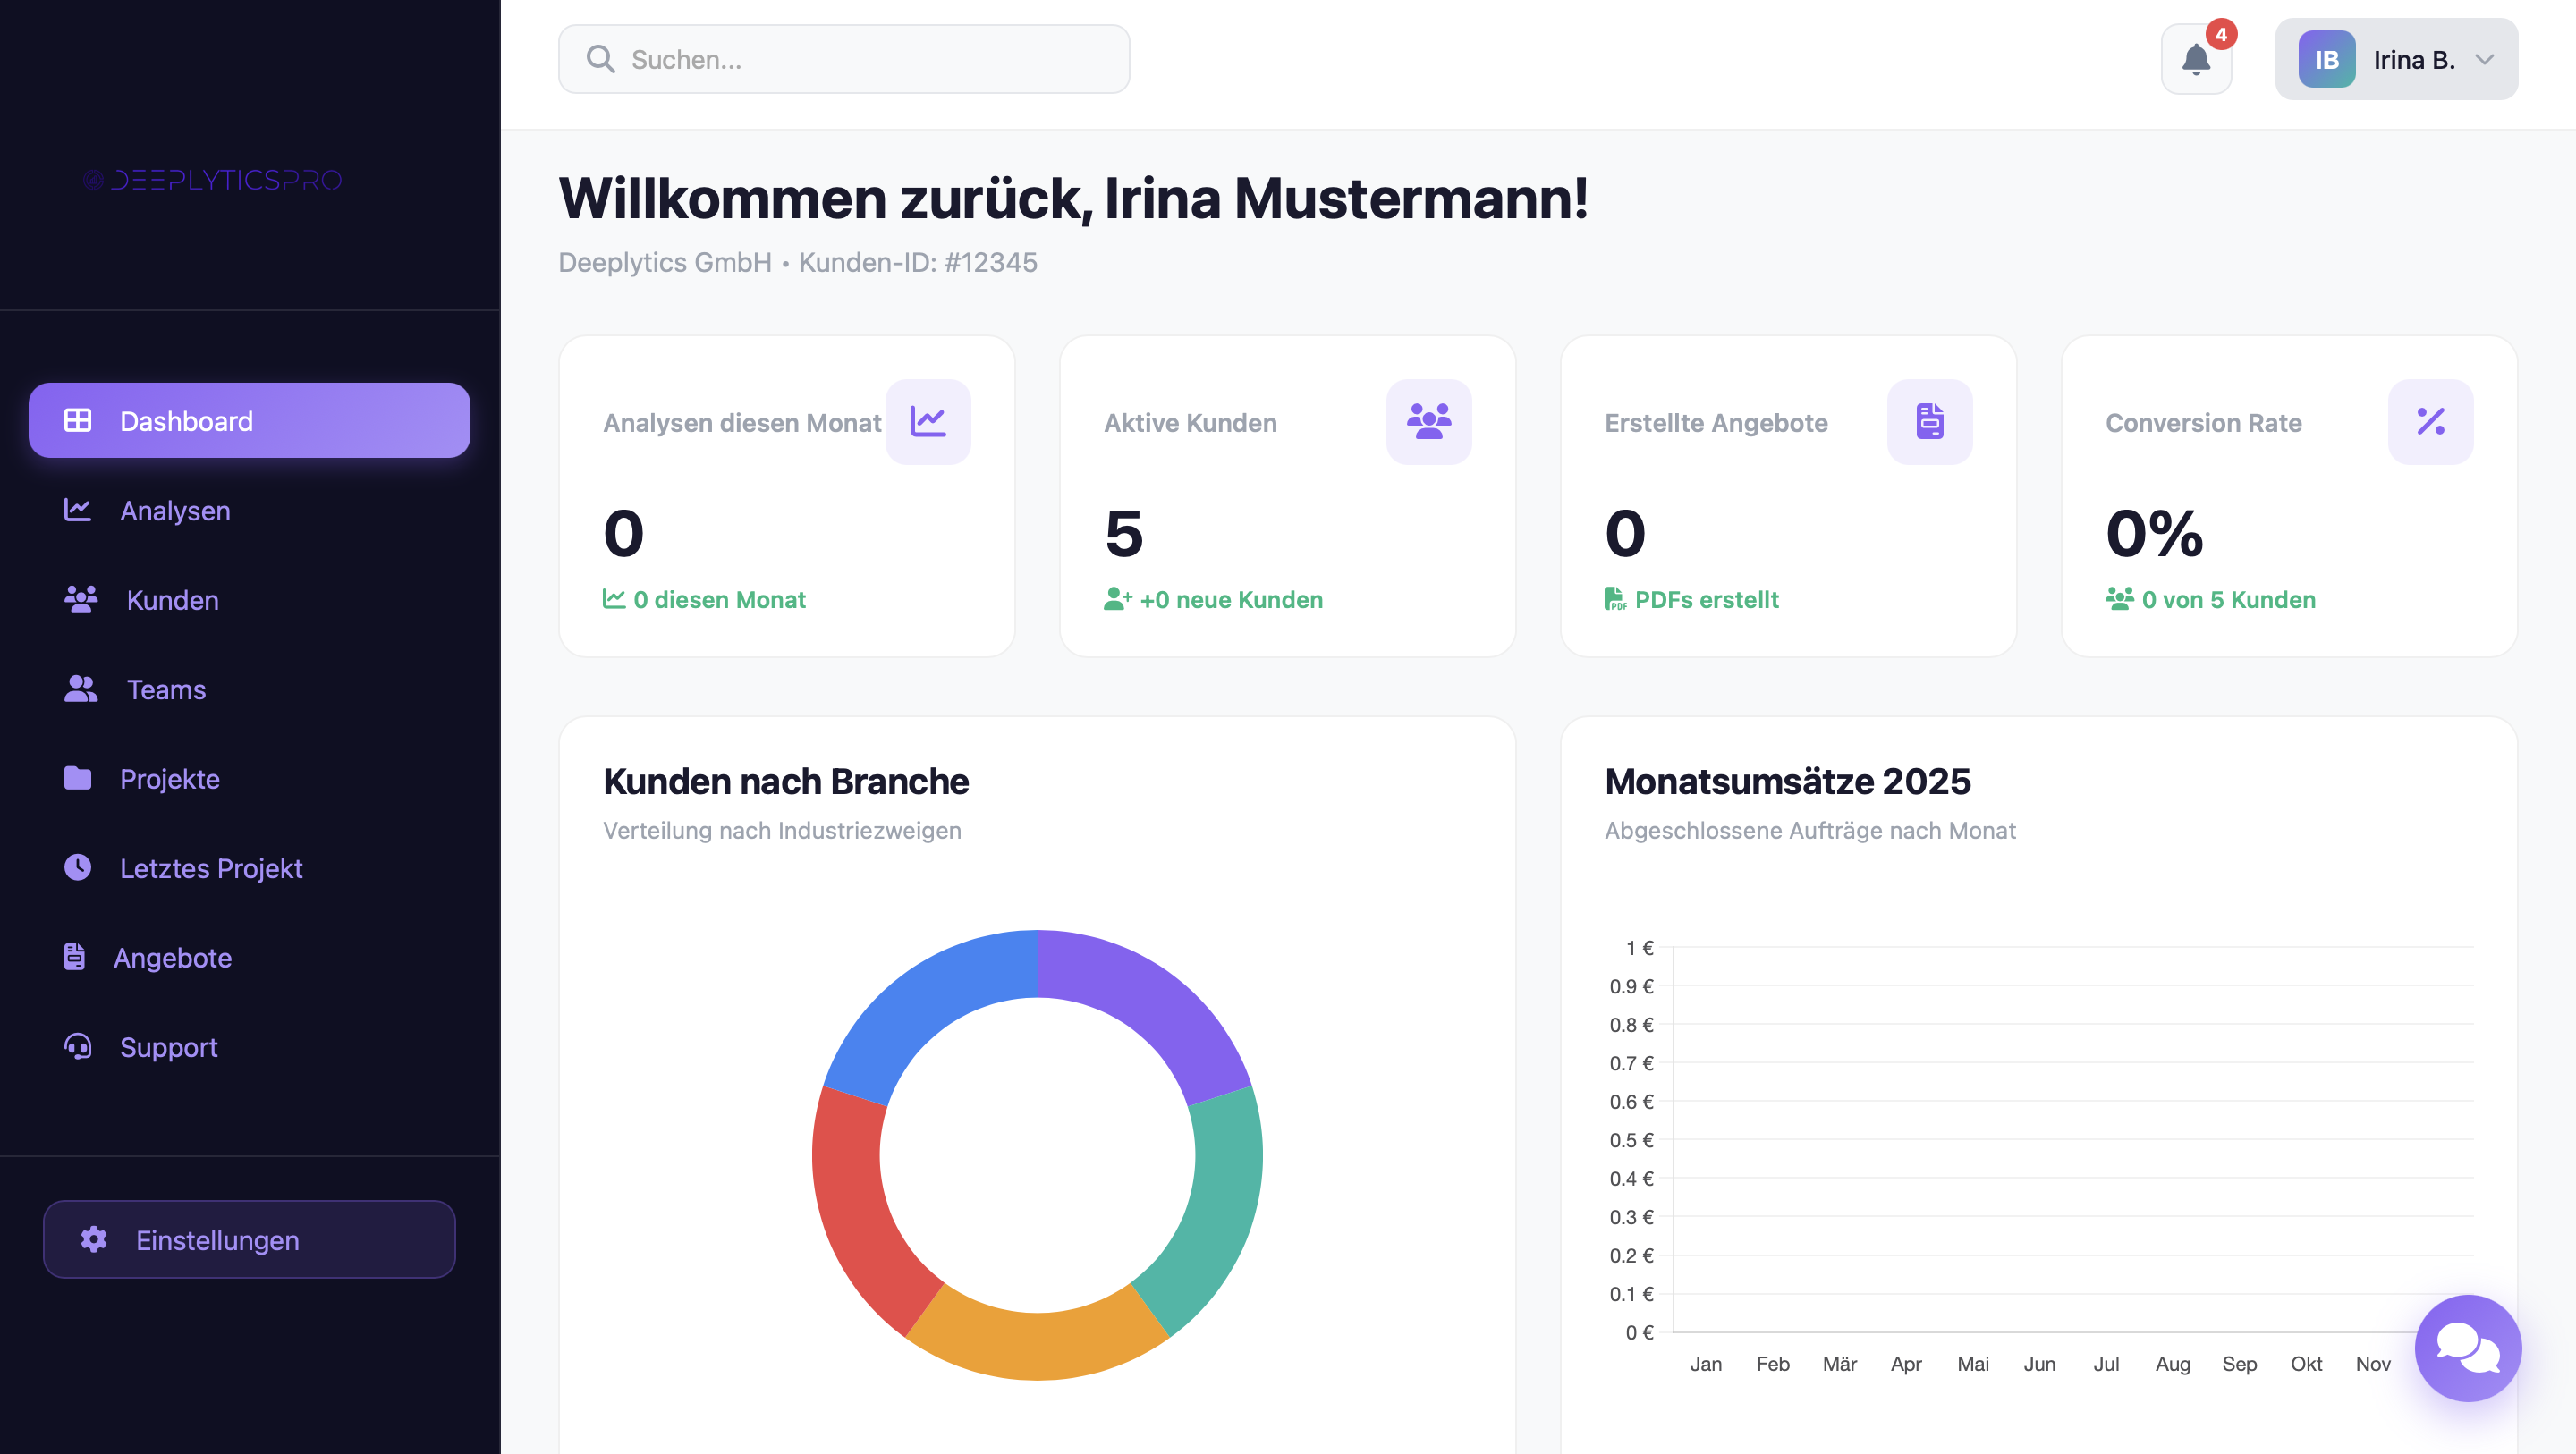
Task: Navigate to Teams
Action: coord(249,689)
